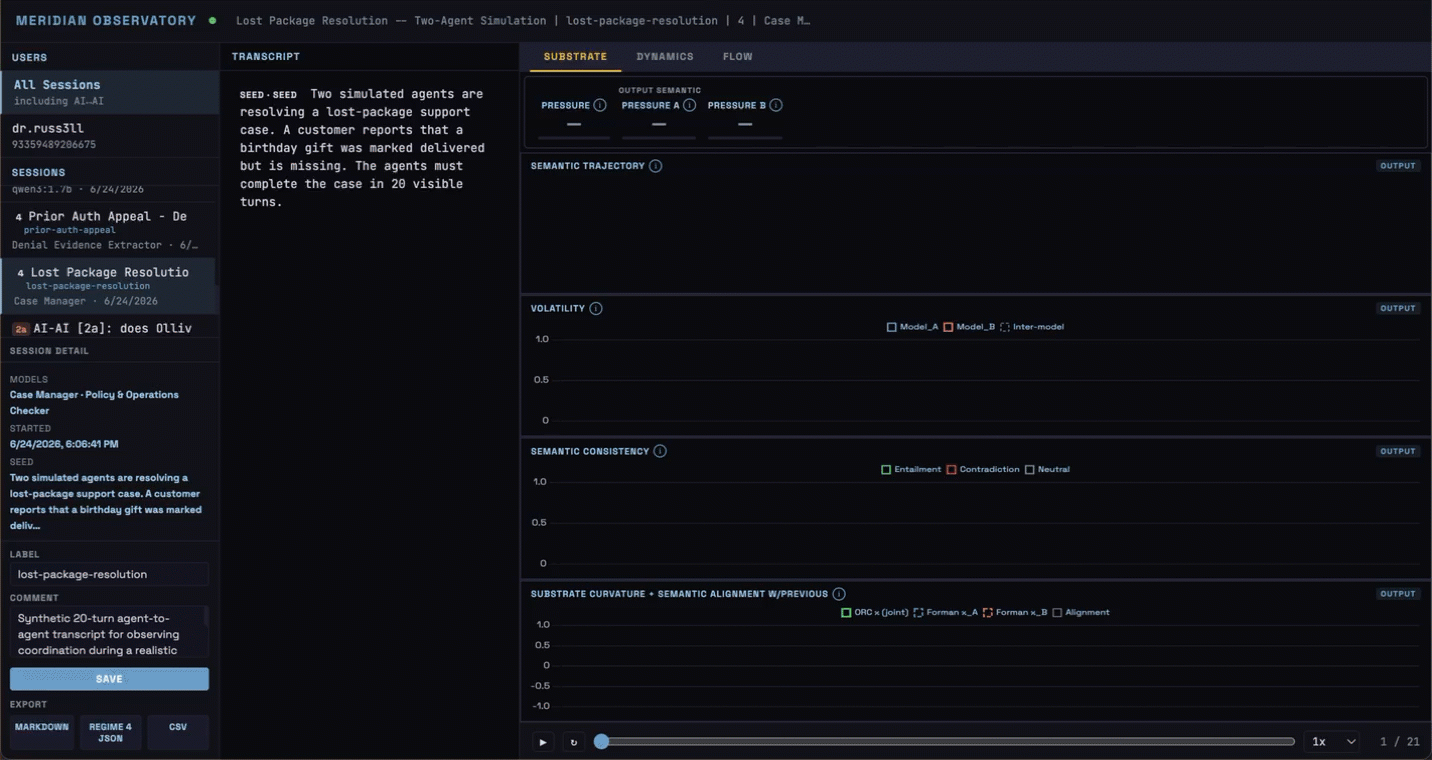Open the 1x playback speed dropdown
The width and height of the screenshot is (1432, 760).
click(x=1333, y=742)
